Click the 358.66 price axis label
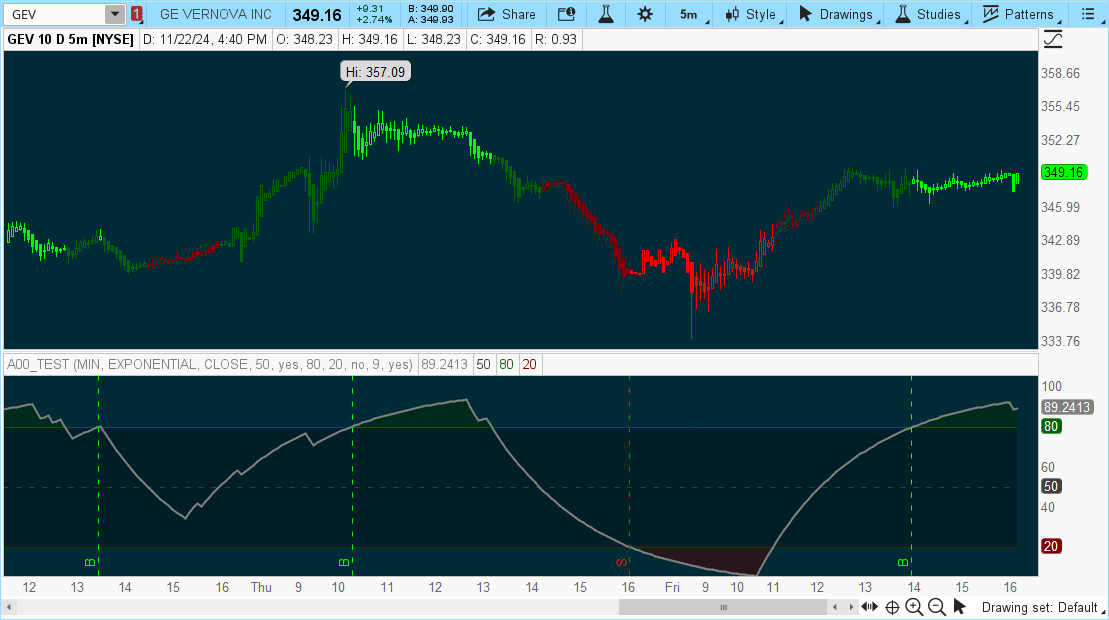Screen dimensions: 1109x620 1060,74
